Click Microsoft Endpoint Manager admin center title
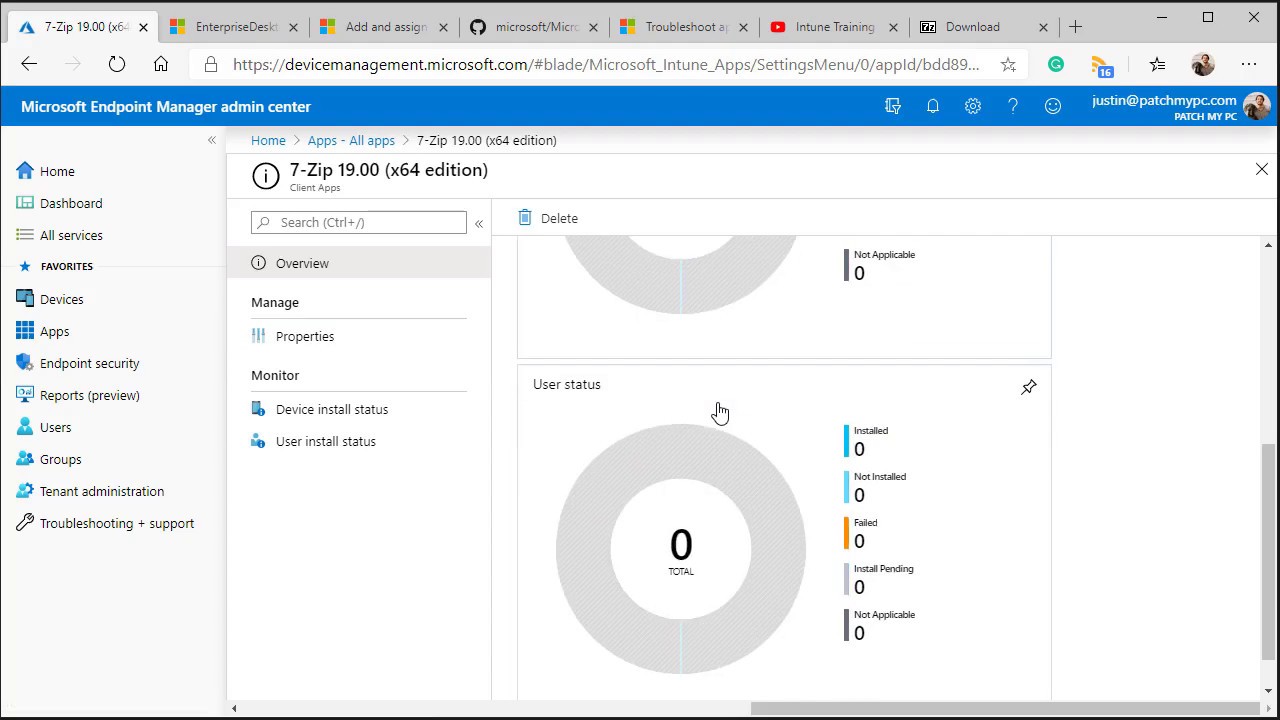Image resolution: width=1280 pixels, height=720 pixels. coord(166,106)
